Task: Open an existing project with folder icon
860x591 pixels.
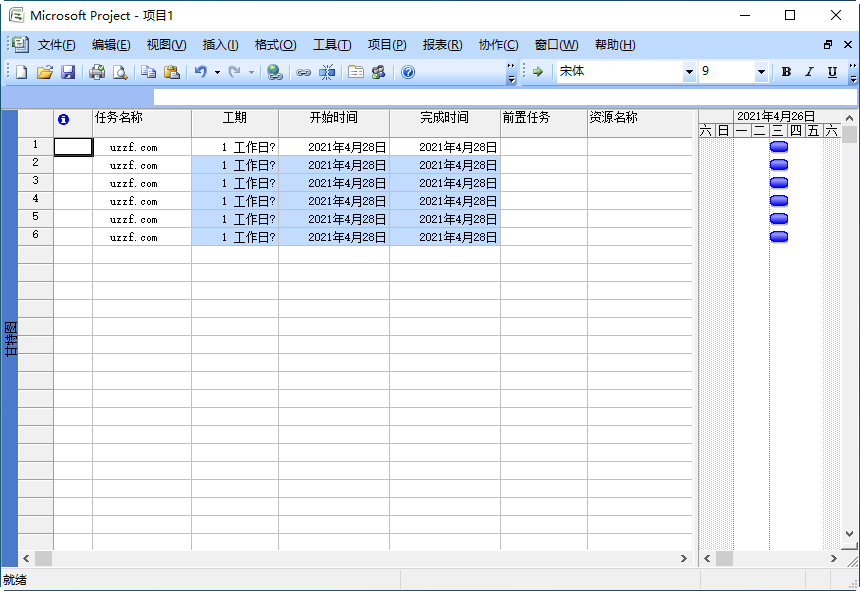Action: click(45, 72)
